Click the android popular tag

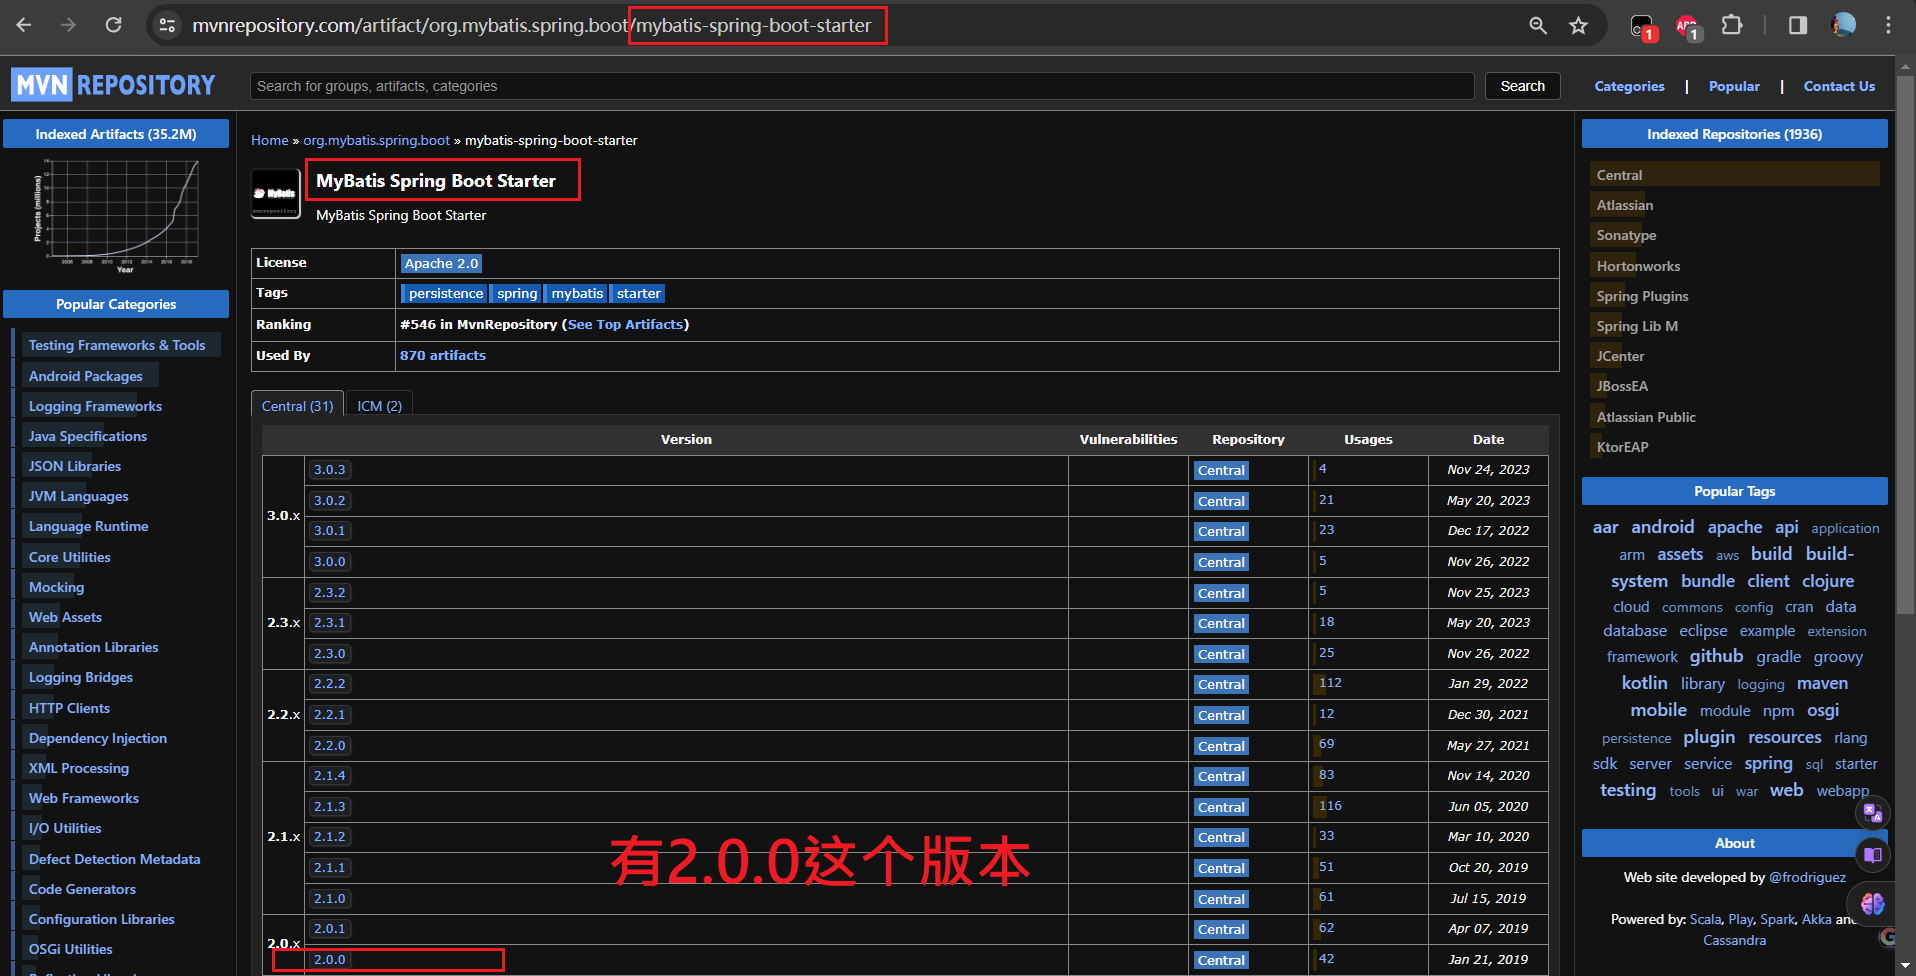pyautogui.click(x=1662, y=527)
